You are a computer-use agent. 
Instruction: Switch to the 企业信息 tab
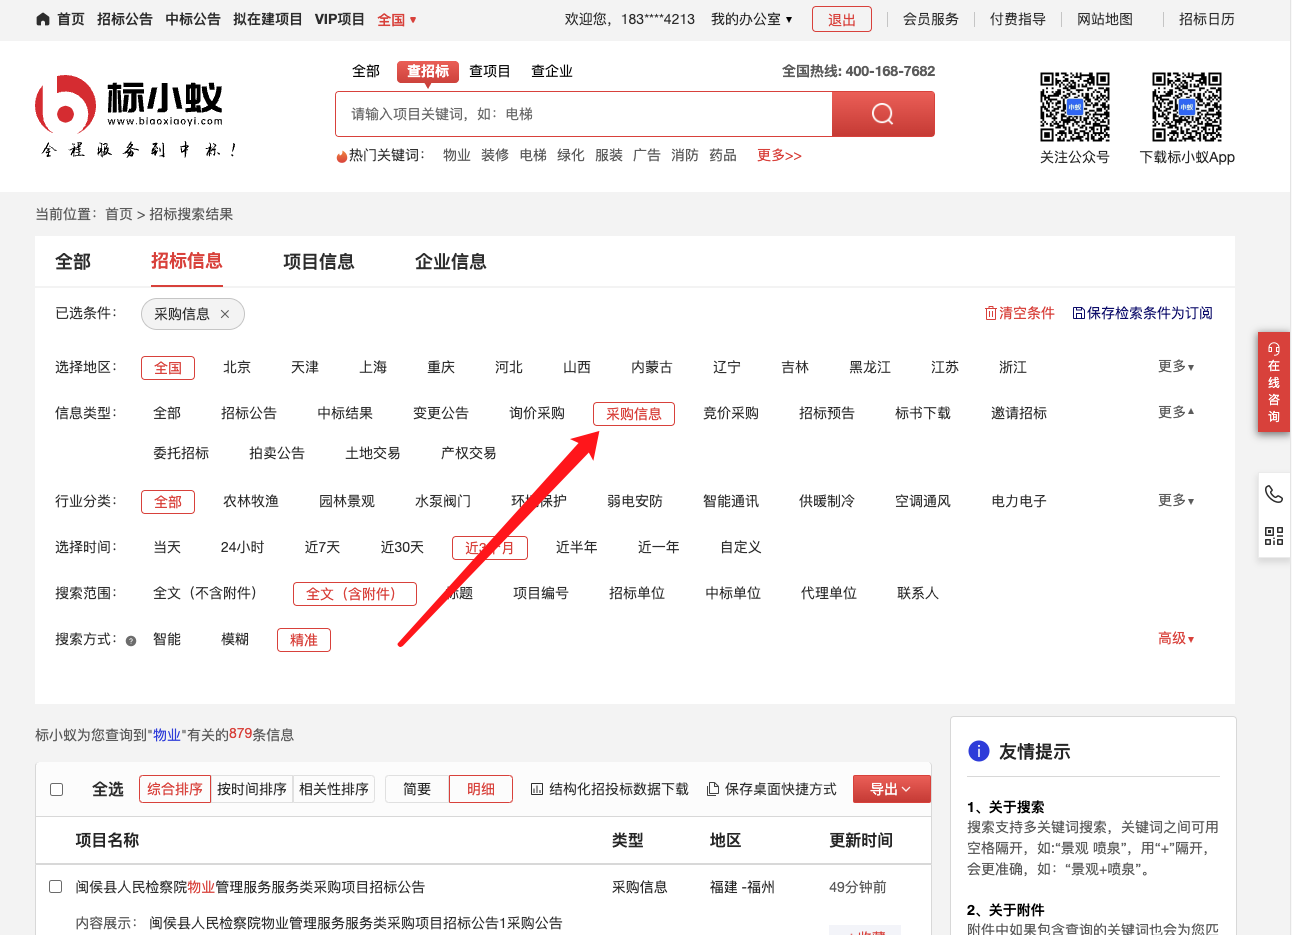[450, 262]
